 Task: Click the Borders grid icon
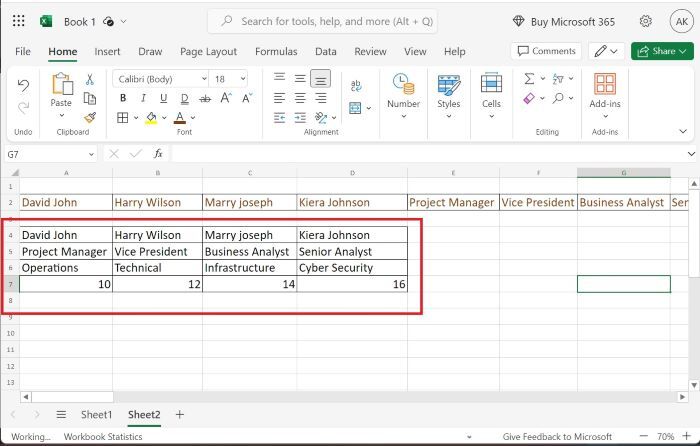(x=122, y=117)
